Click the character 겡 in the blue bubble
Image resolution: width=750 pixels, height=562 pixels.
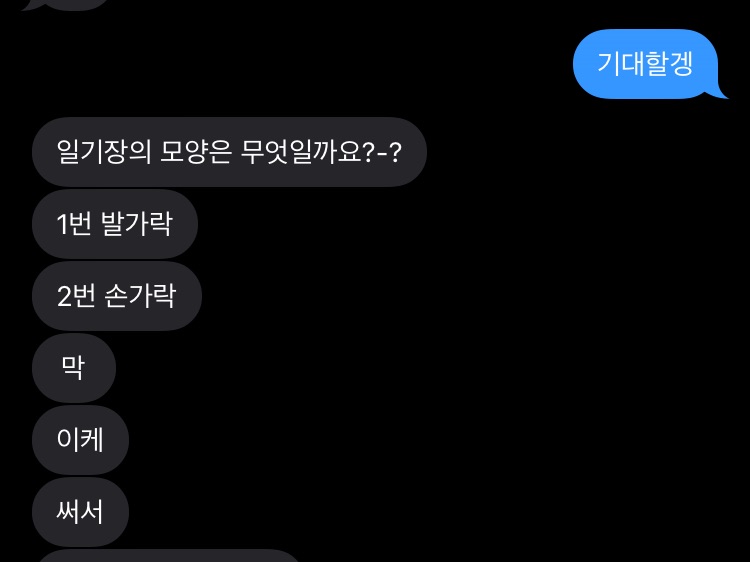681,64
